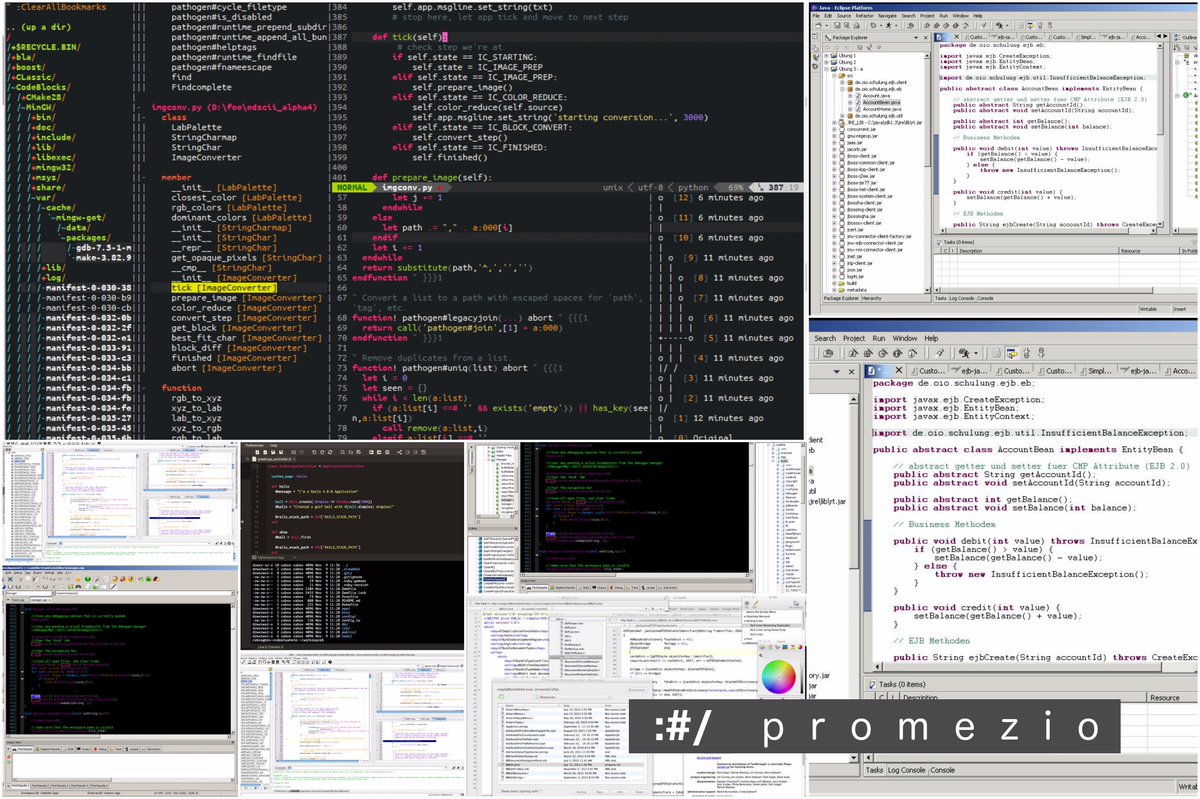Switch to Hierarchy tab in small Eclipse

point(872,298)
